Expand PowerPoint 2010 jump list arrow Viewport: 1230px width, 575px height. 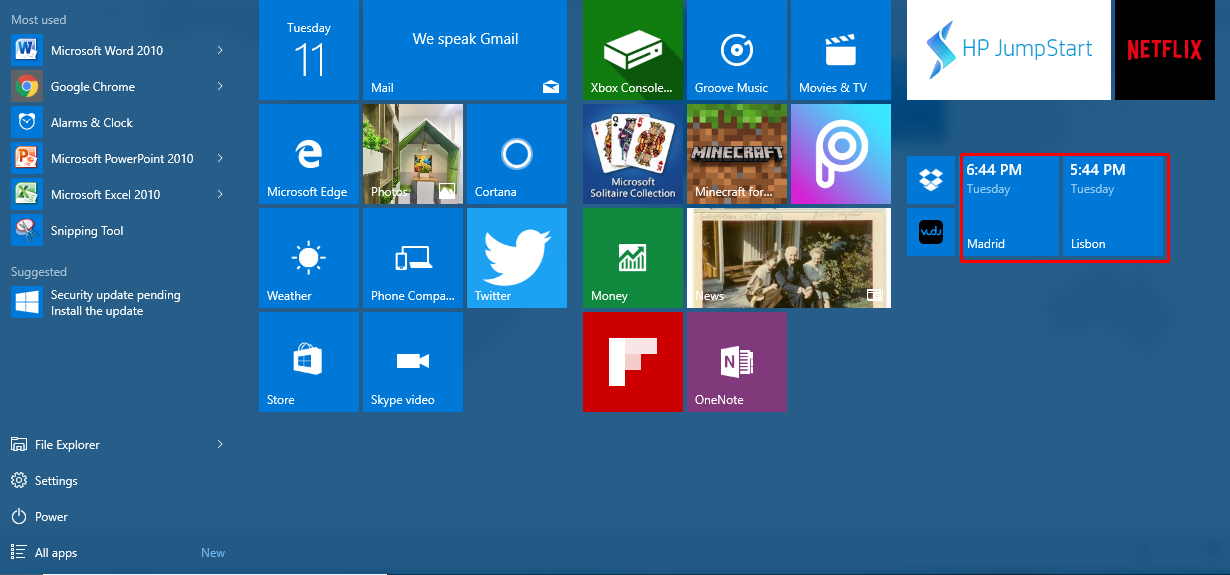click(x=220, y=158)
